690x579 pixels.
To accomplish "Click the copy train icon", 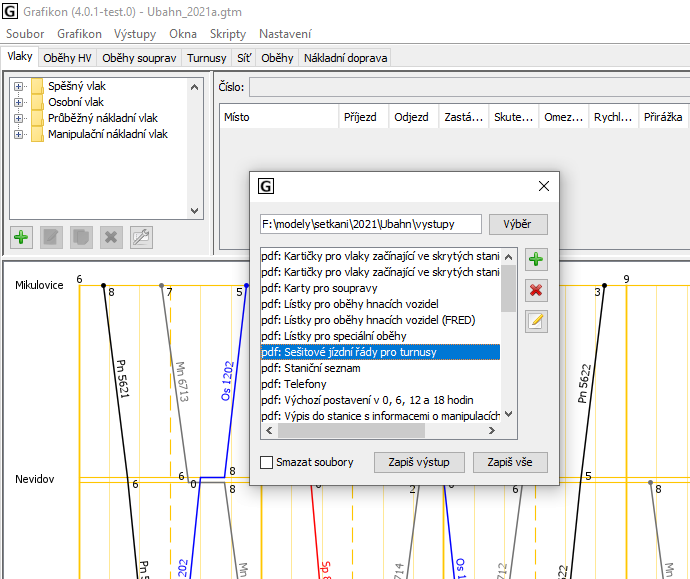I will pos(81,237).
